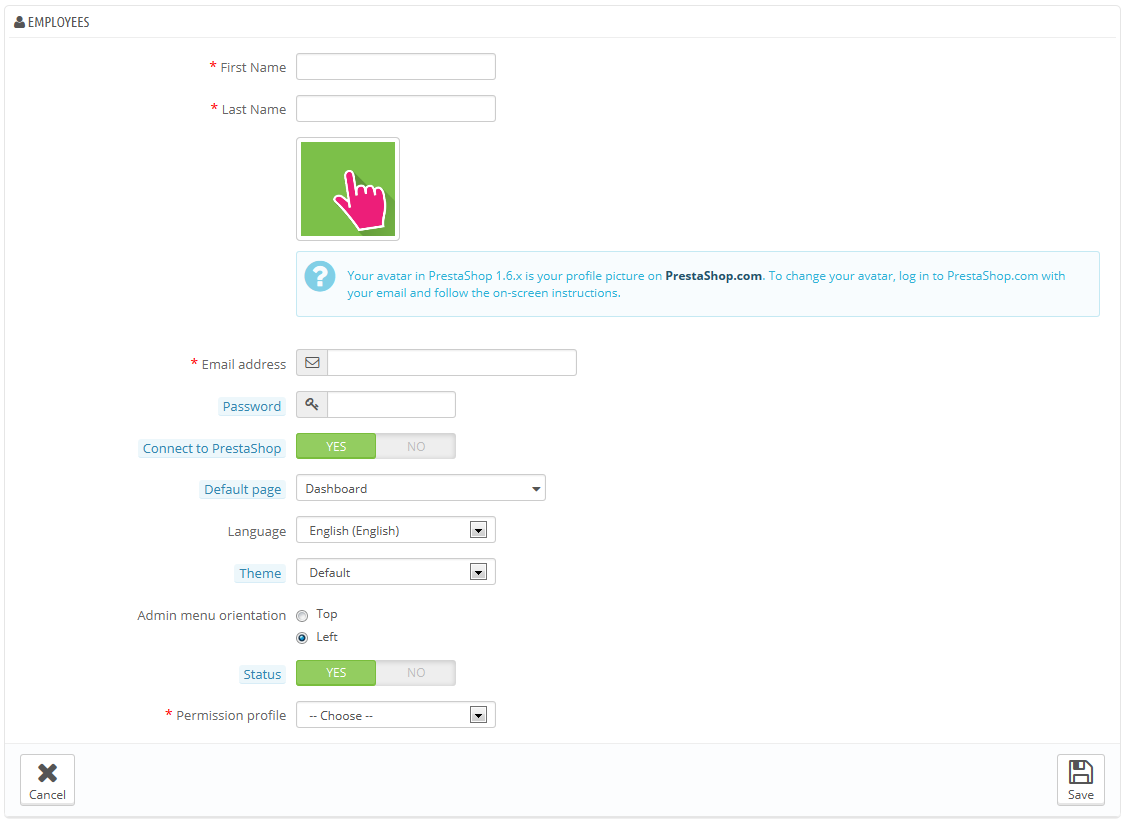Select the Top menu orientation radio
The height and width of the screenshot is (824, 1127).
click(303, 615)
